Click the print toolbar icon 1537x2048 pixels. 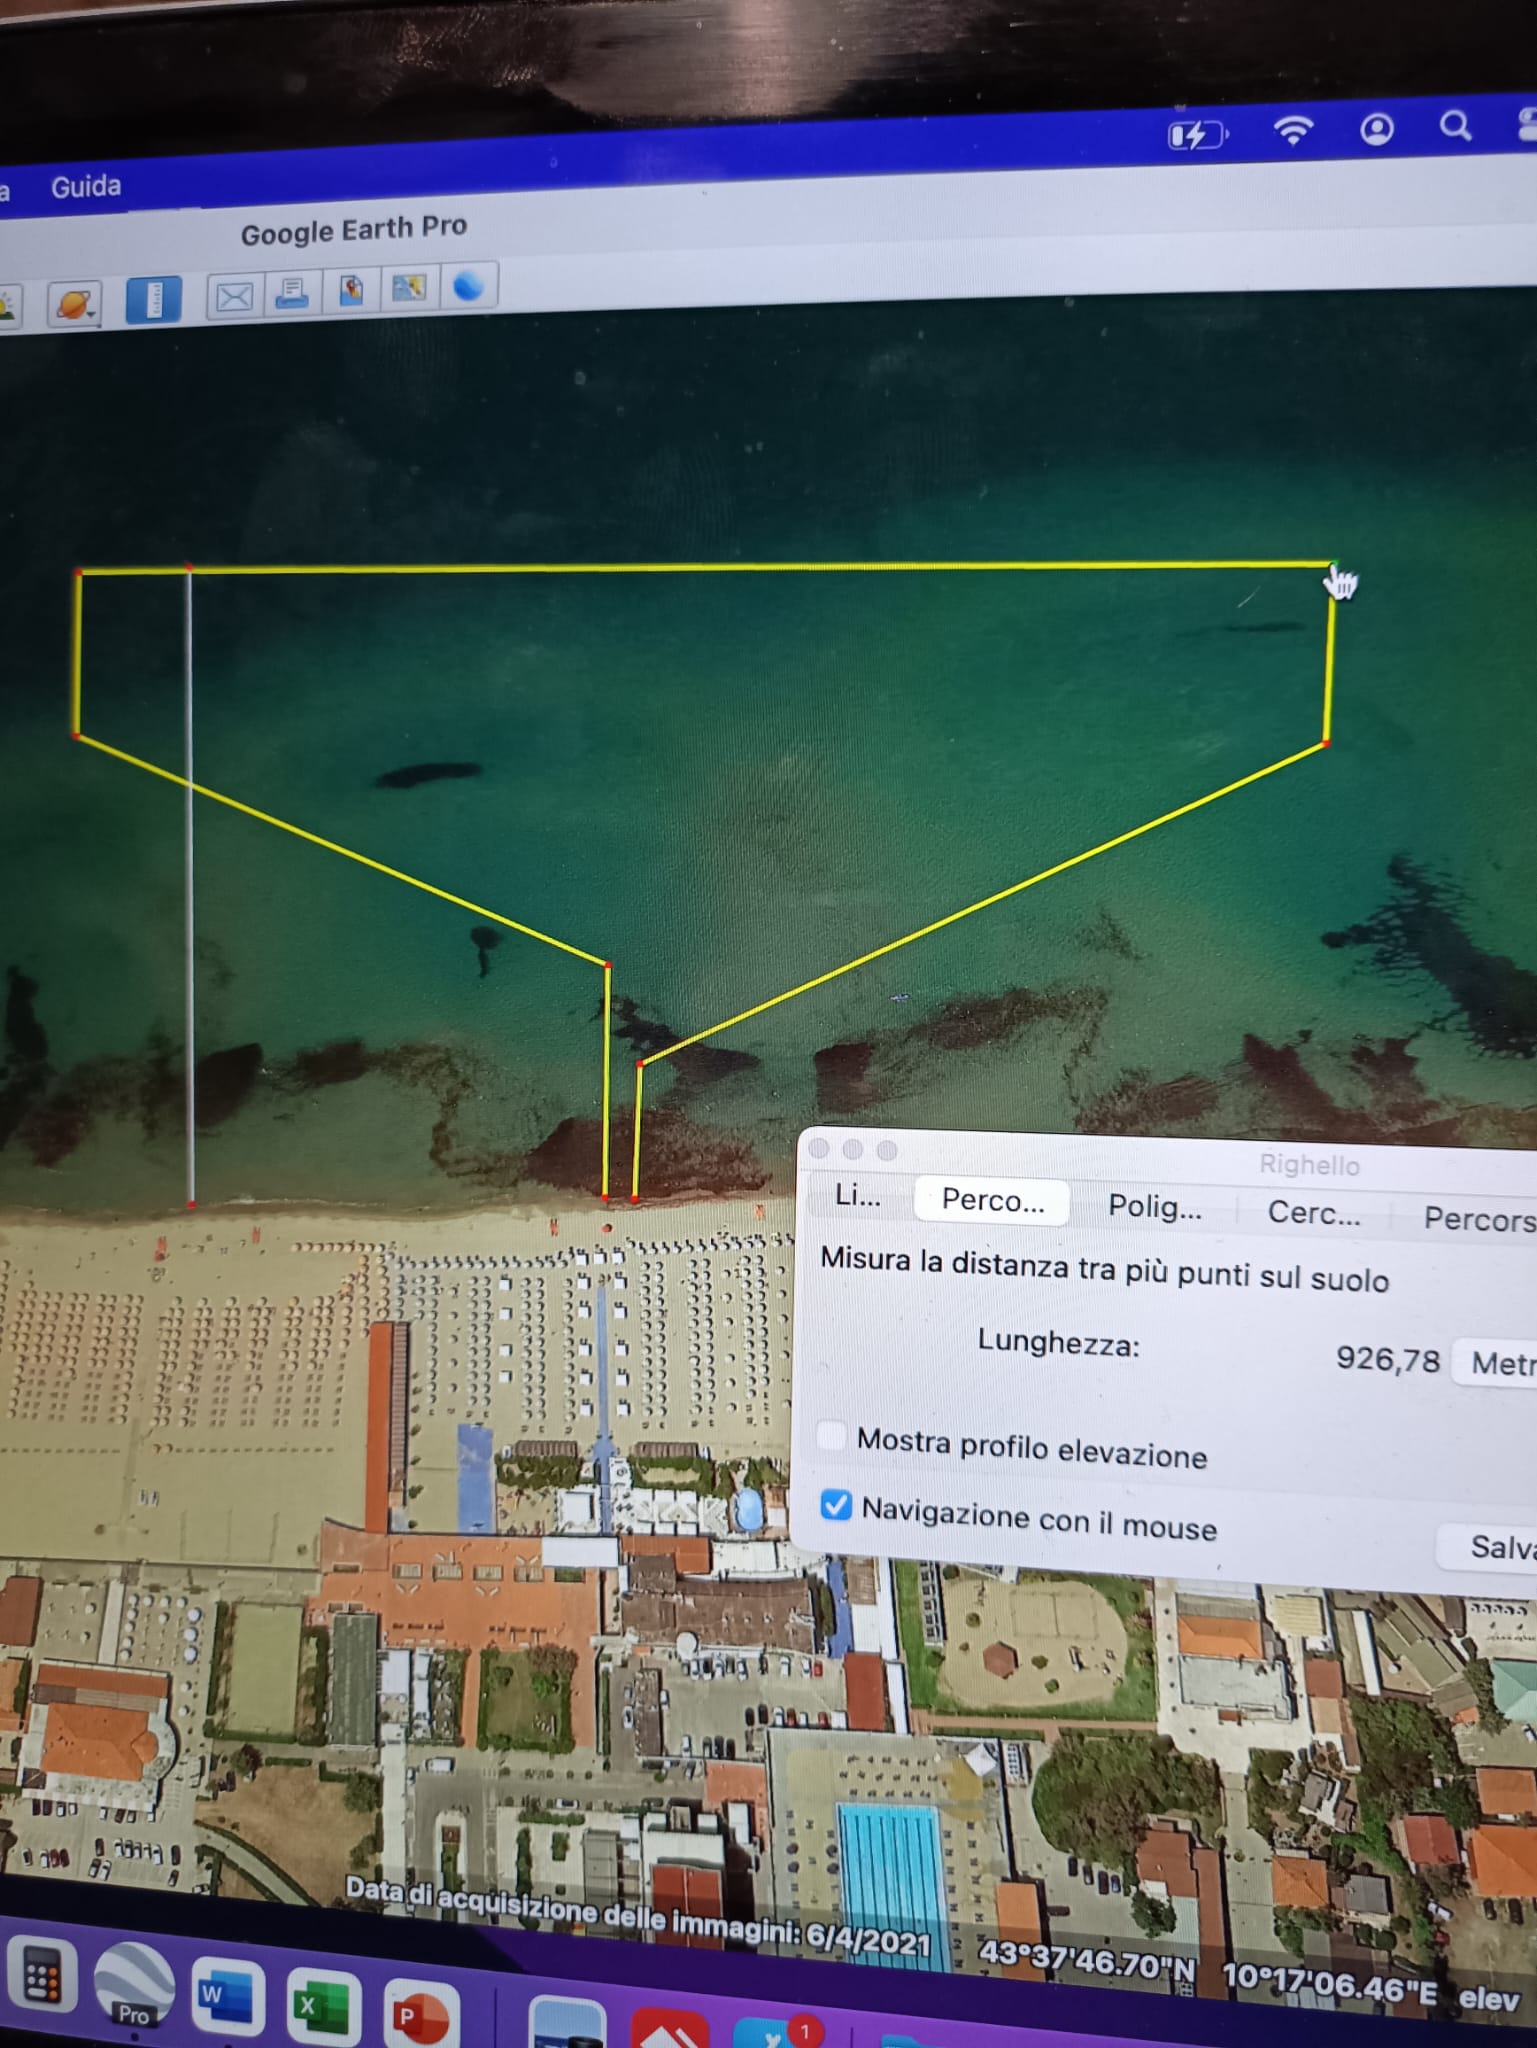tap(292, 293)
